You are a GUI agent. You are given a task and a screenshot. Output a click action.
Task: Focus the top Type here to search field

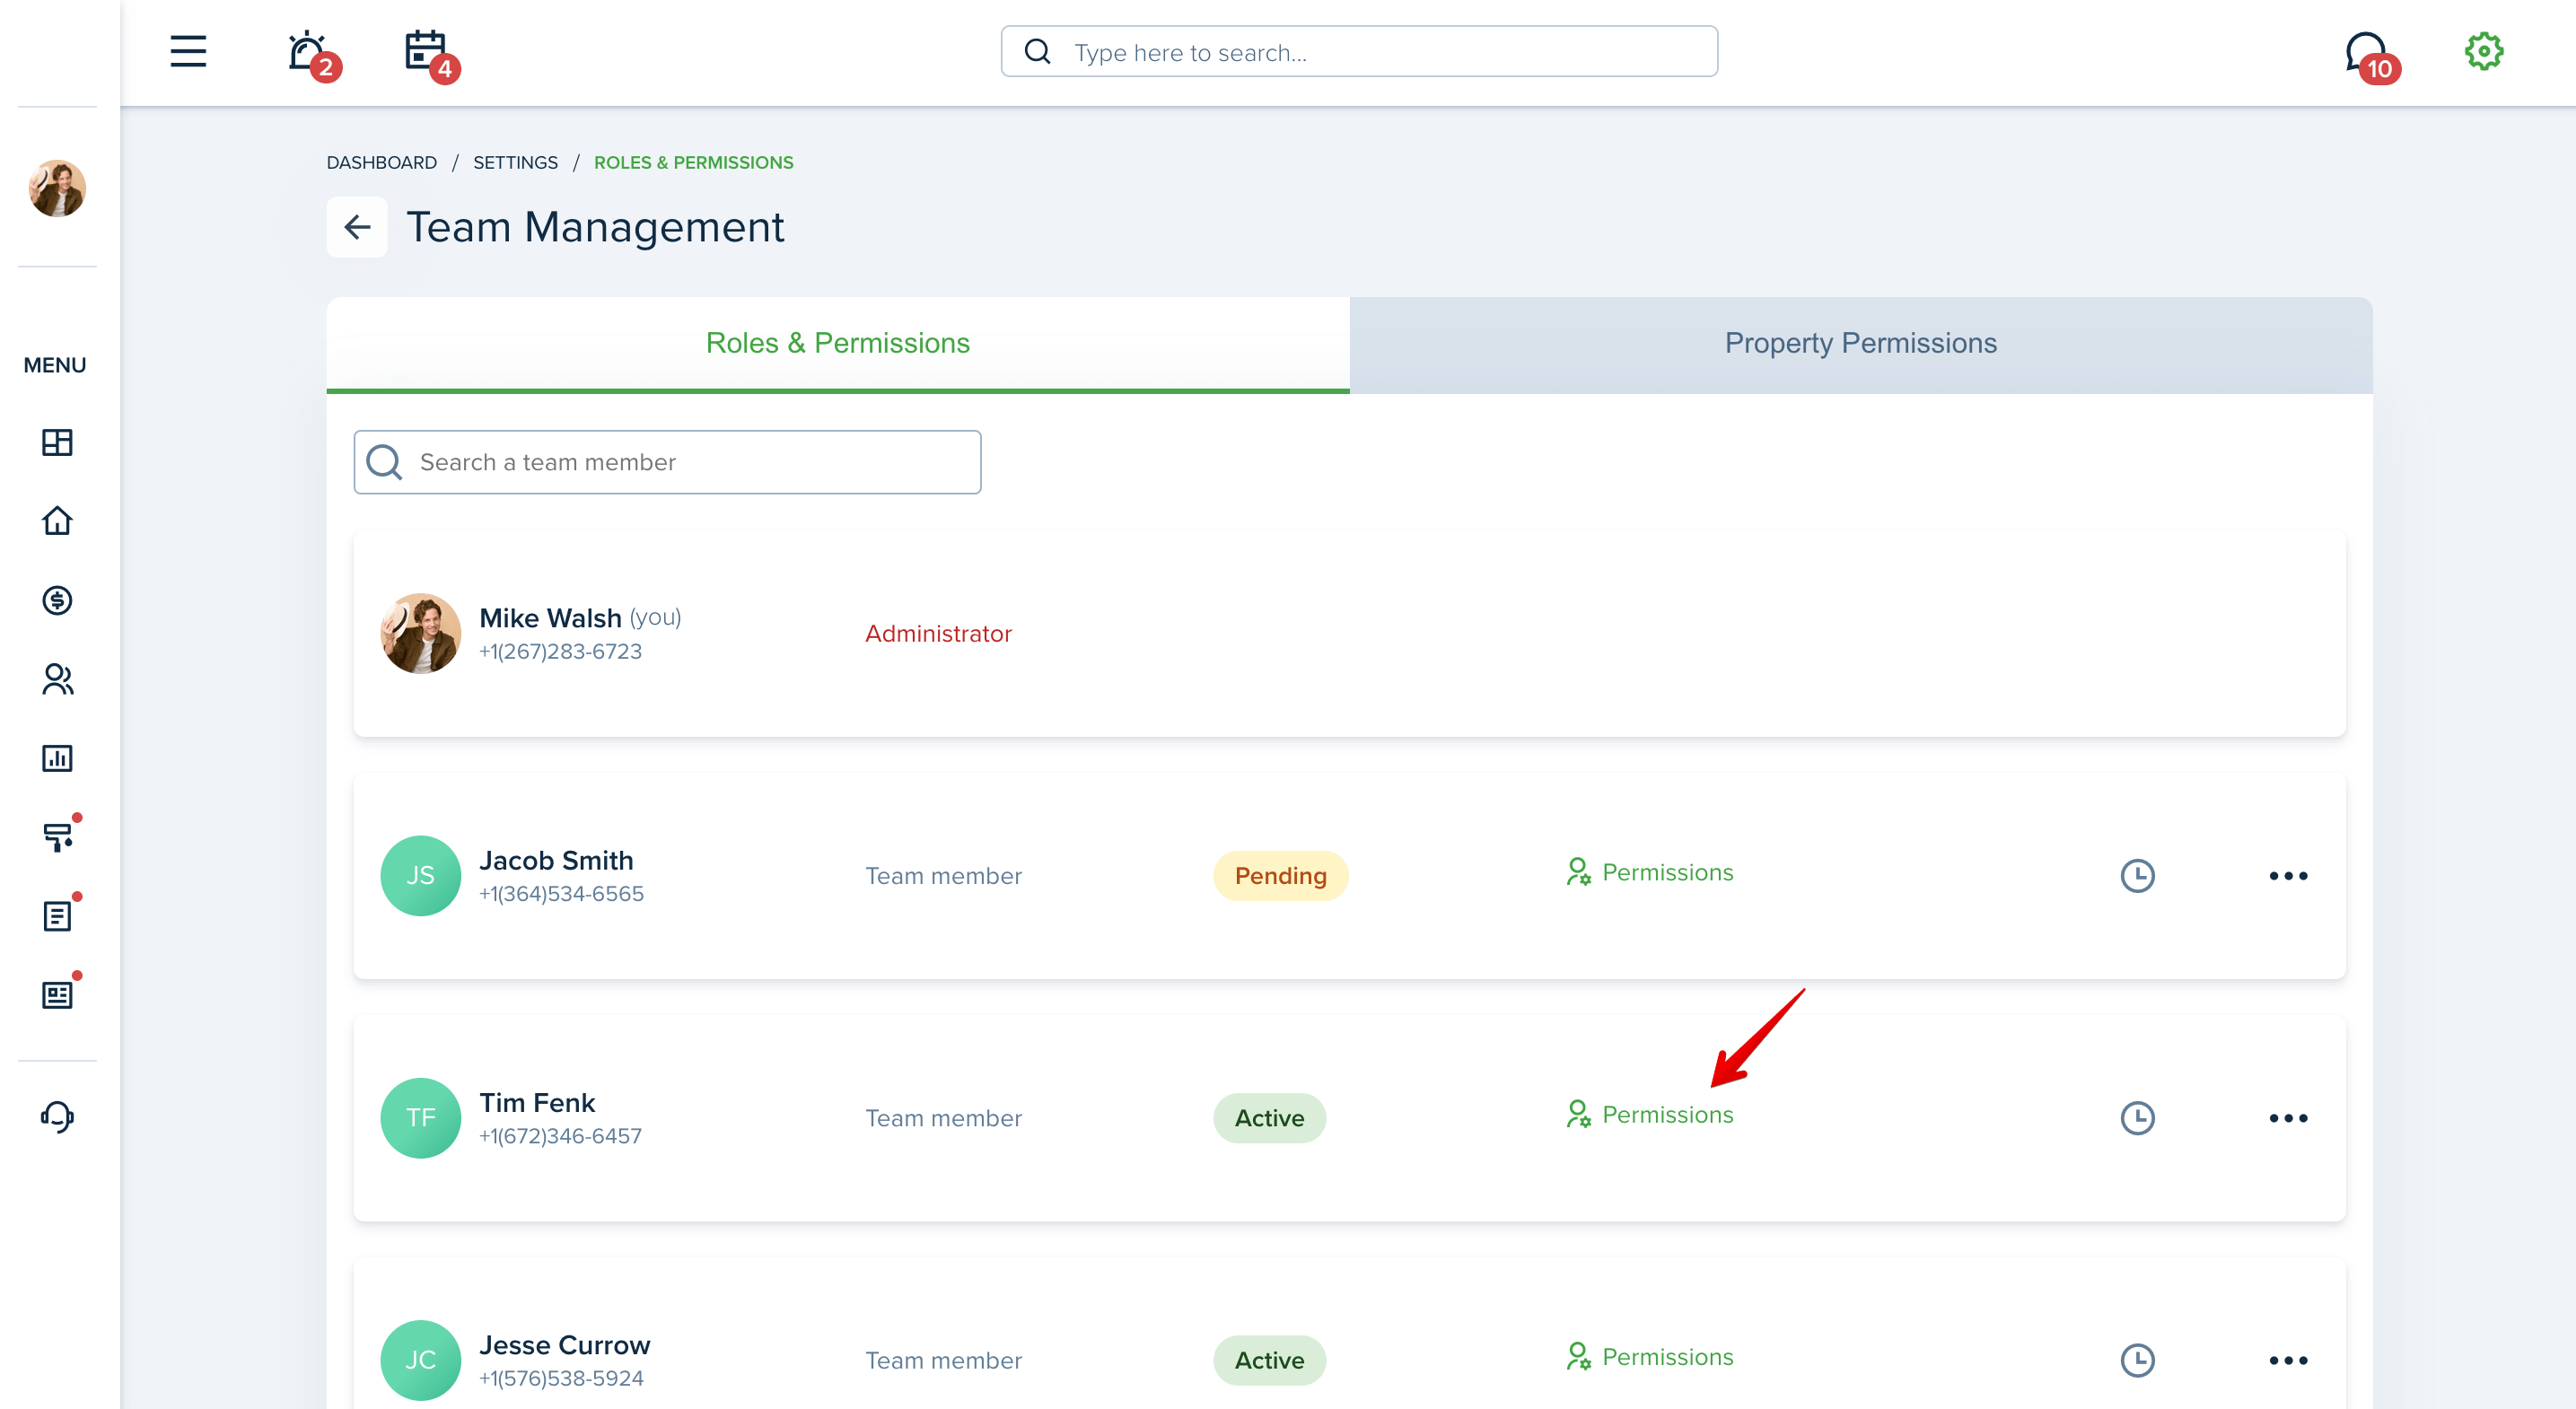[1359, 52]
